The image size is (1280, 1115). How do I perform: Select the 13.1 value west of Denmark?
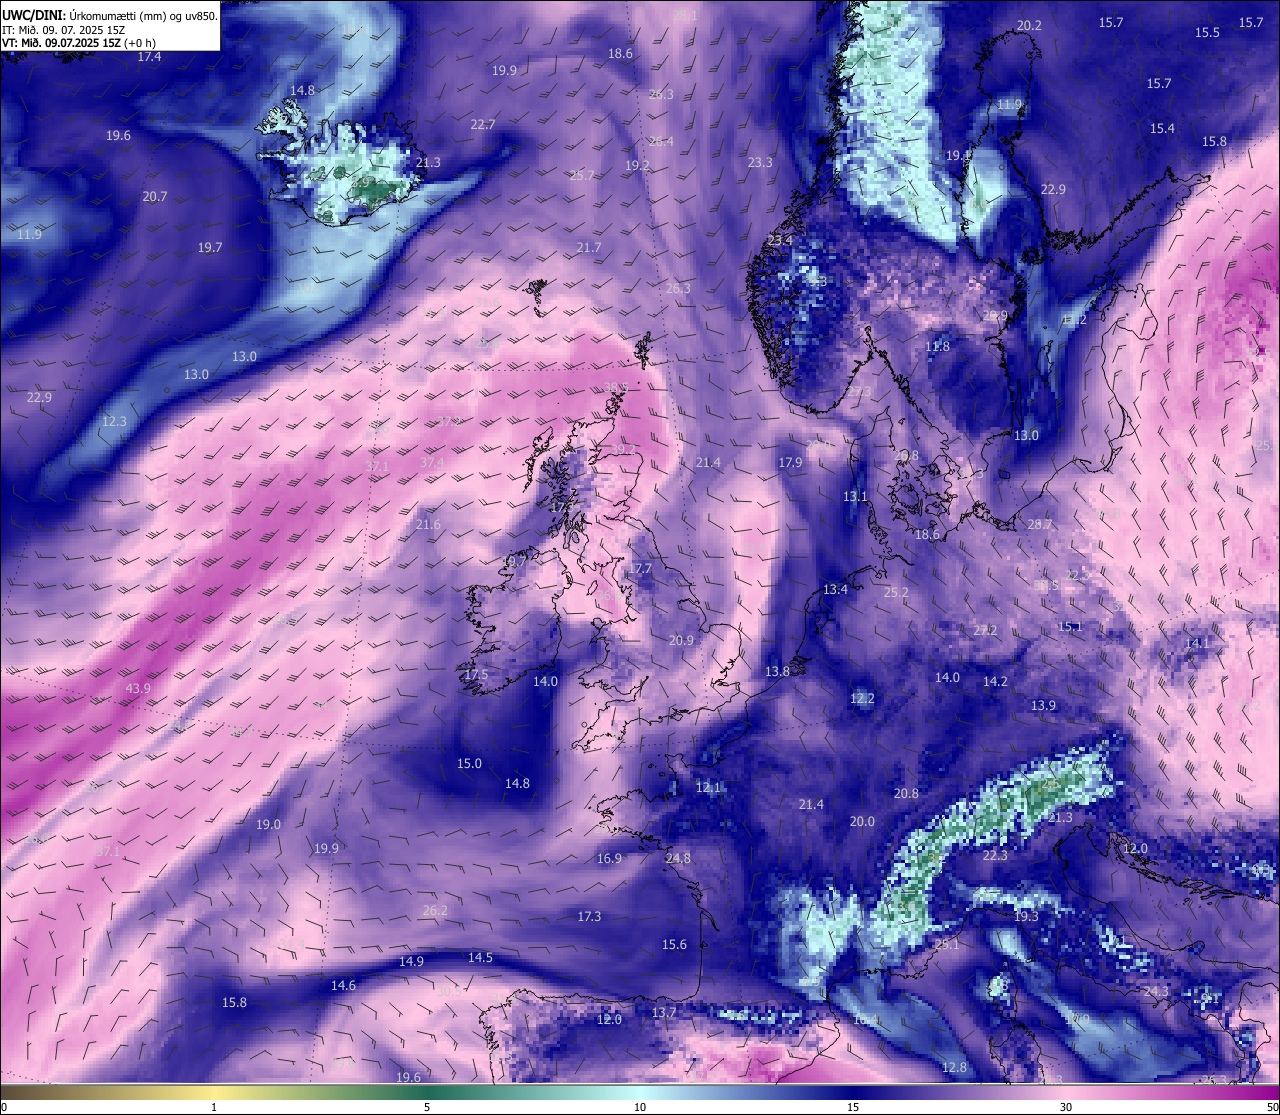coord(855,497)
